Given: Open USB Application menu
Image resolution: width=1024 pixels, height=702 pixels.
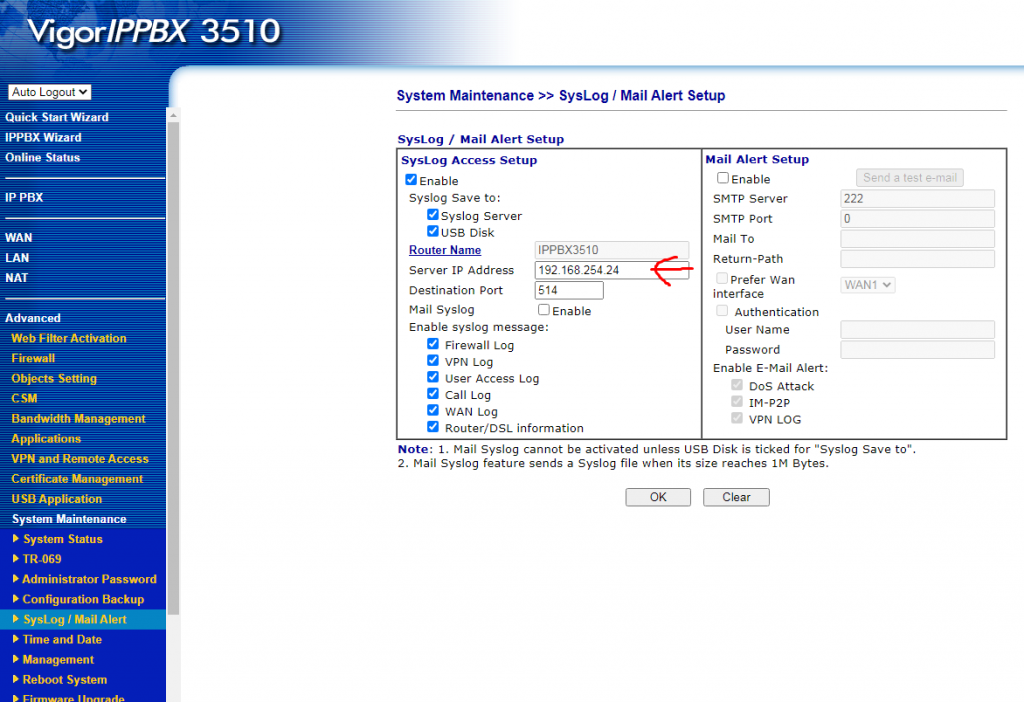Looking at the screenshot, I should (x=57, y=499).
